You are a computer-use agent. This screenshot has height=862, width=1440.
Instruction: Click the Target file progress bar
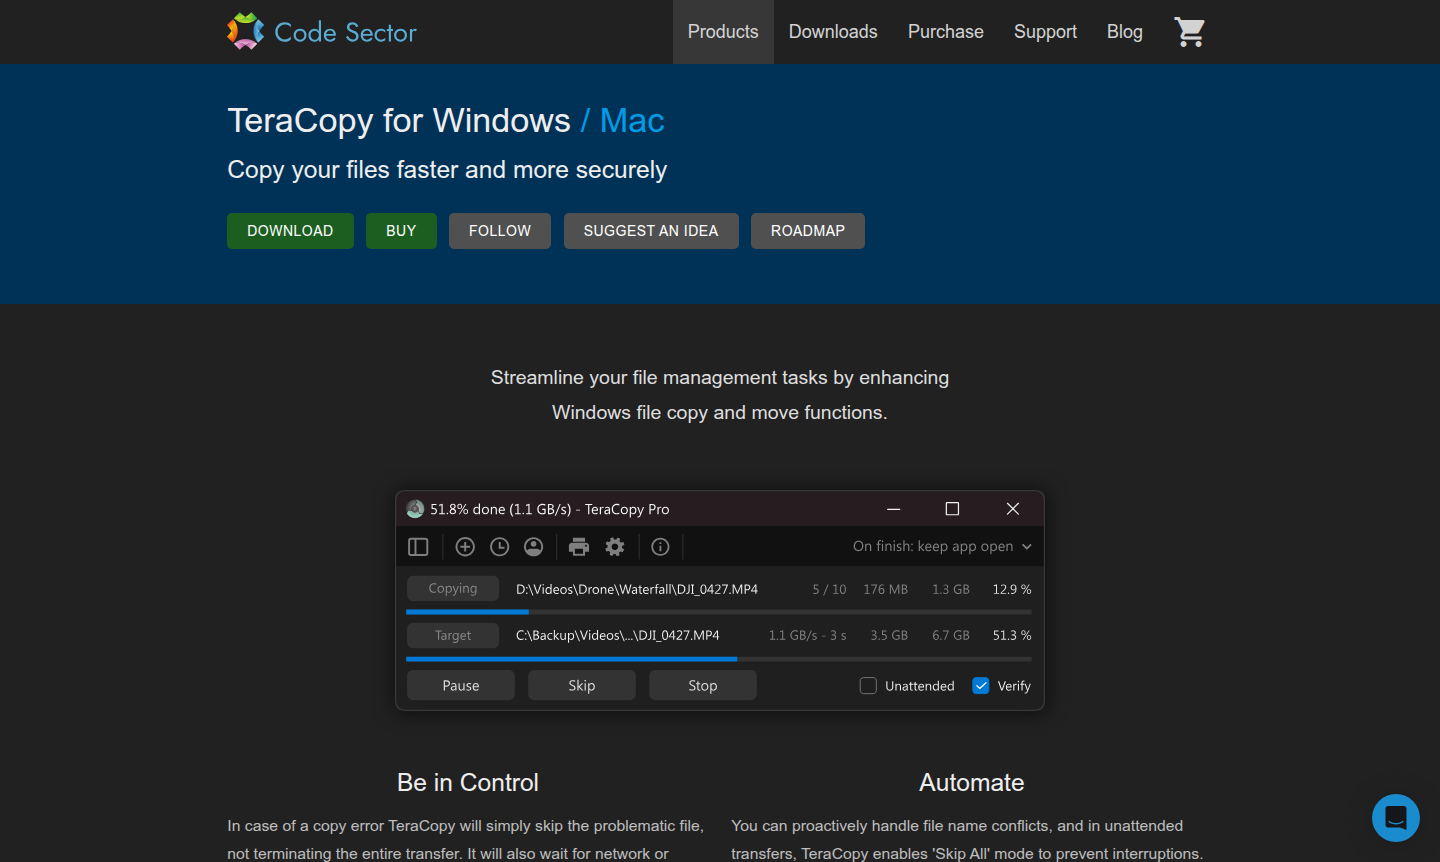[718, 659]
